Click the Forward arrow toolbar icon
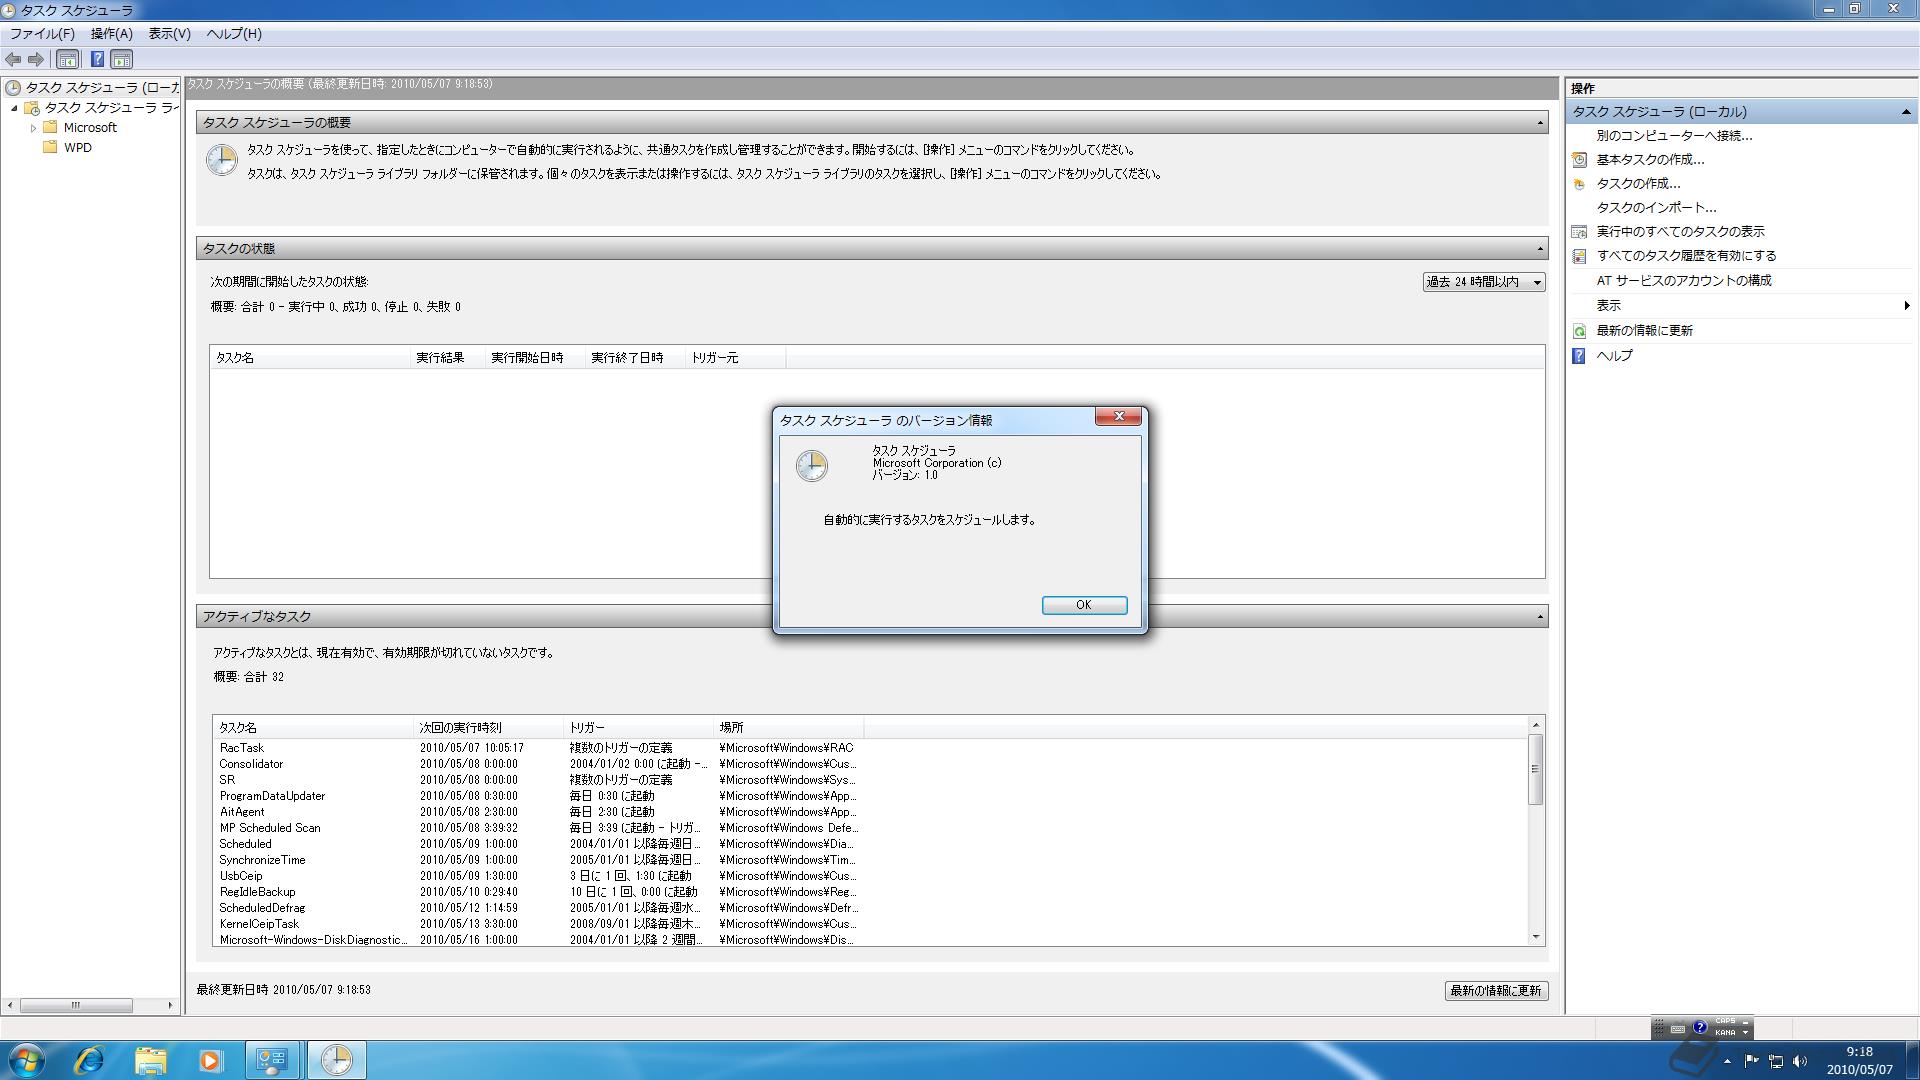Screen dimensions: 1920x1080 pyautogui.click(x=36, y=59)
